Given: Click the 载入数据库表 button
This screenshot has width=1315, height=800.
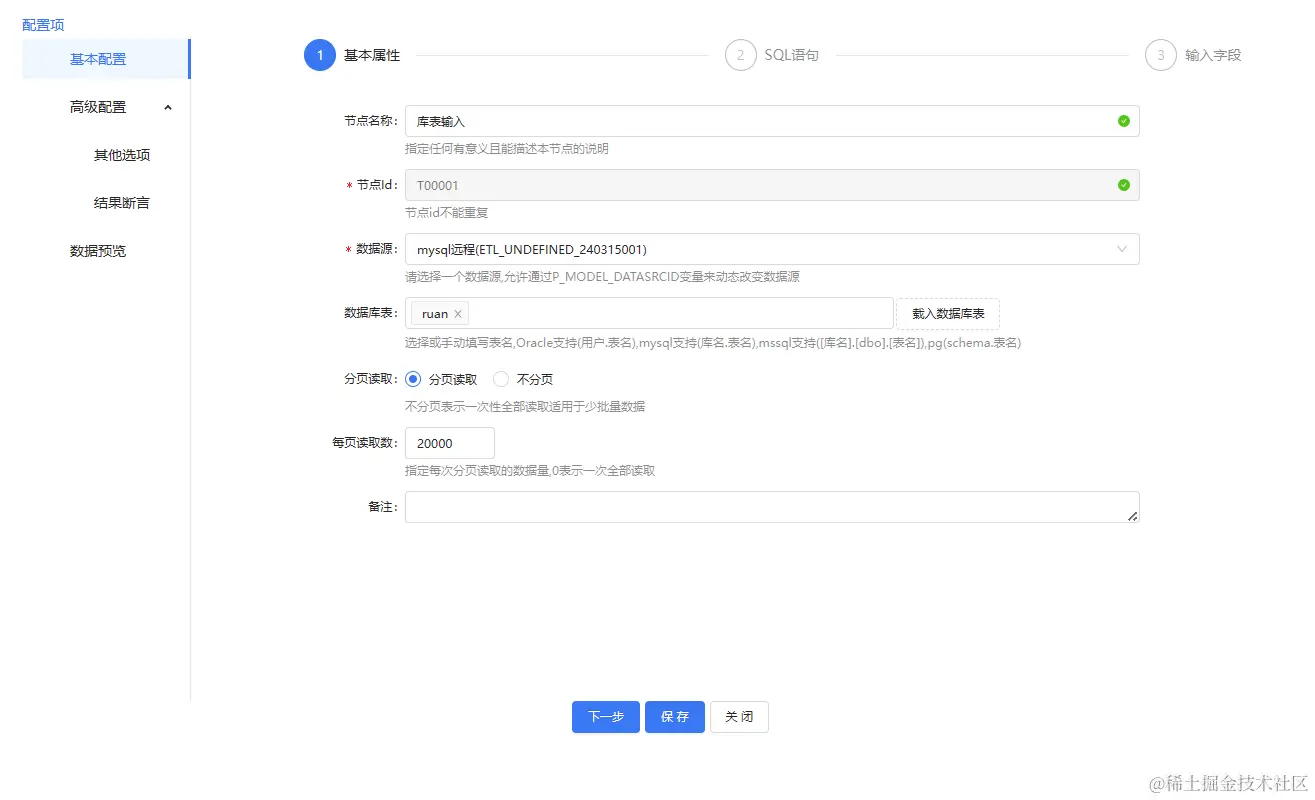Looking at the screenshot, I should pos(948,314).
